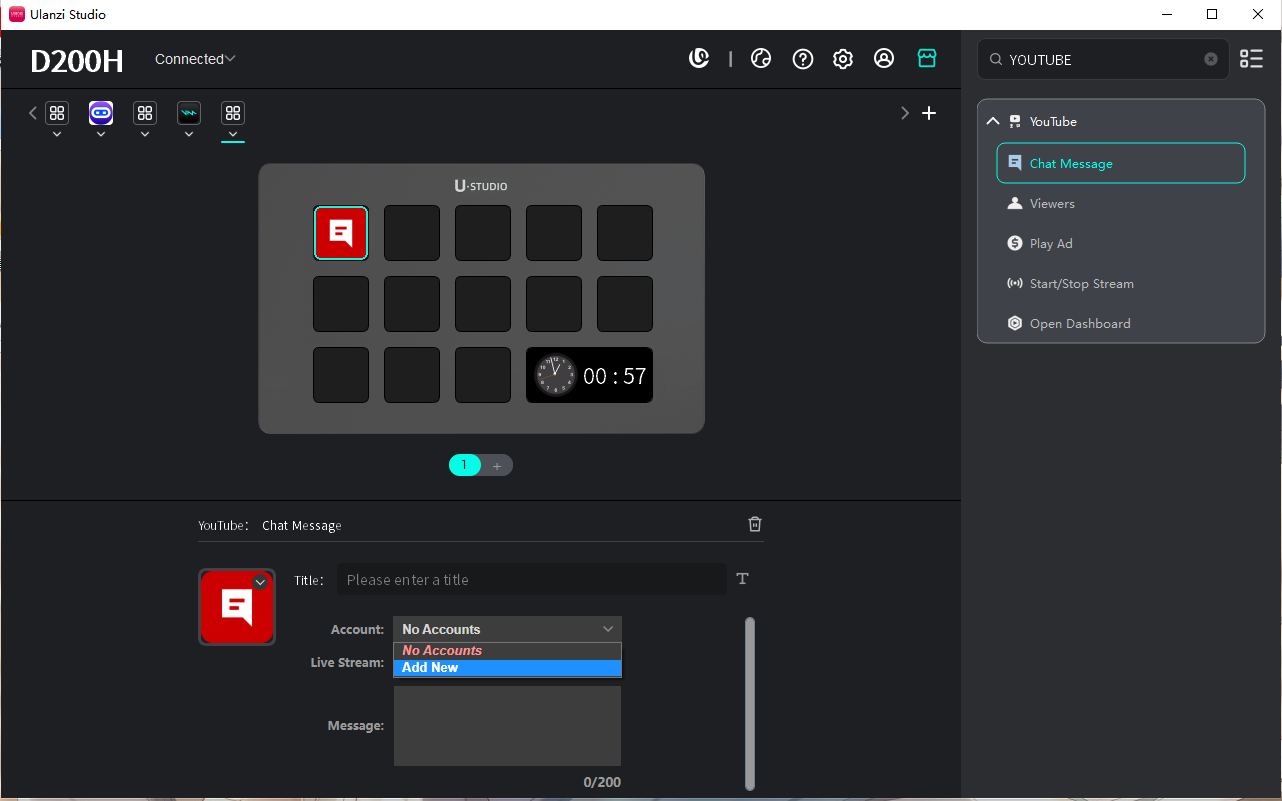Open the Account dropdown box

[x=507, y=629]
